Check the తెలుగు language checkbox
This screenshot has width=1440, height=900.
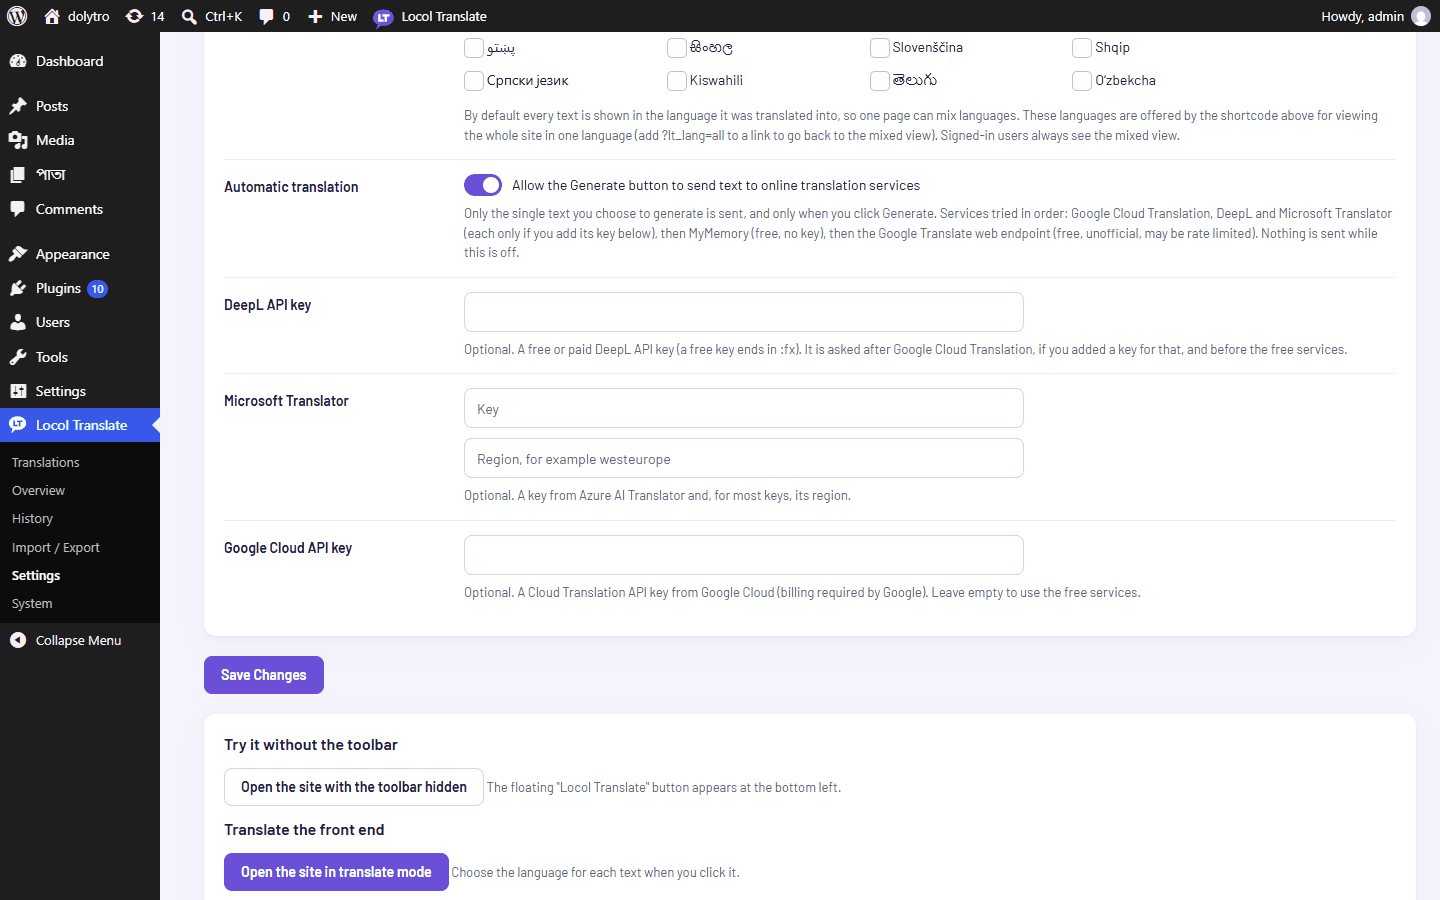[x=880, y=81]
